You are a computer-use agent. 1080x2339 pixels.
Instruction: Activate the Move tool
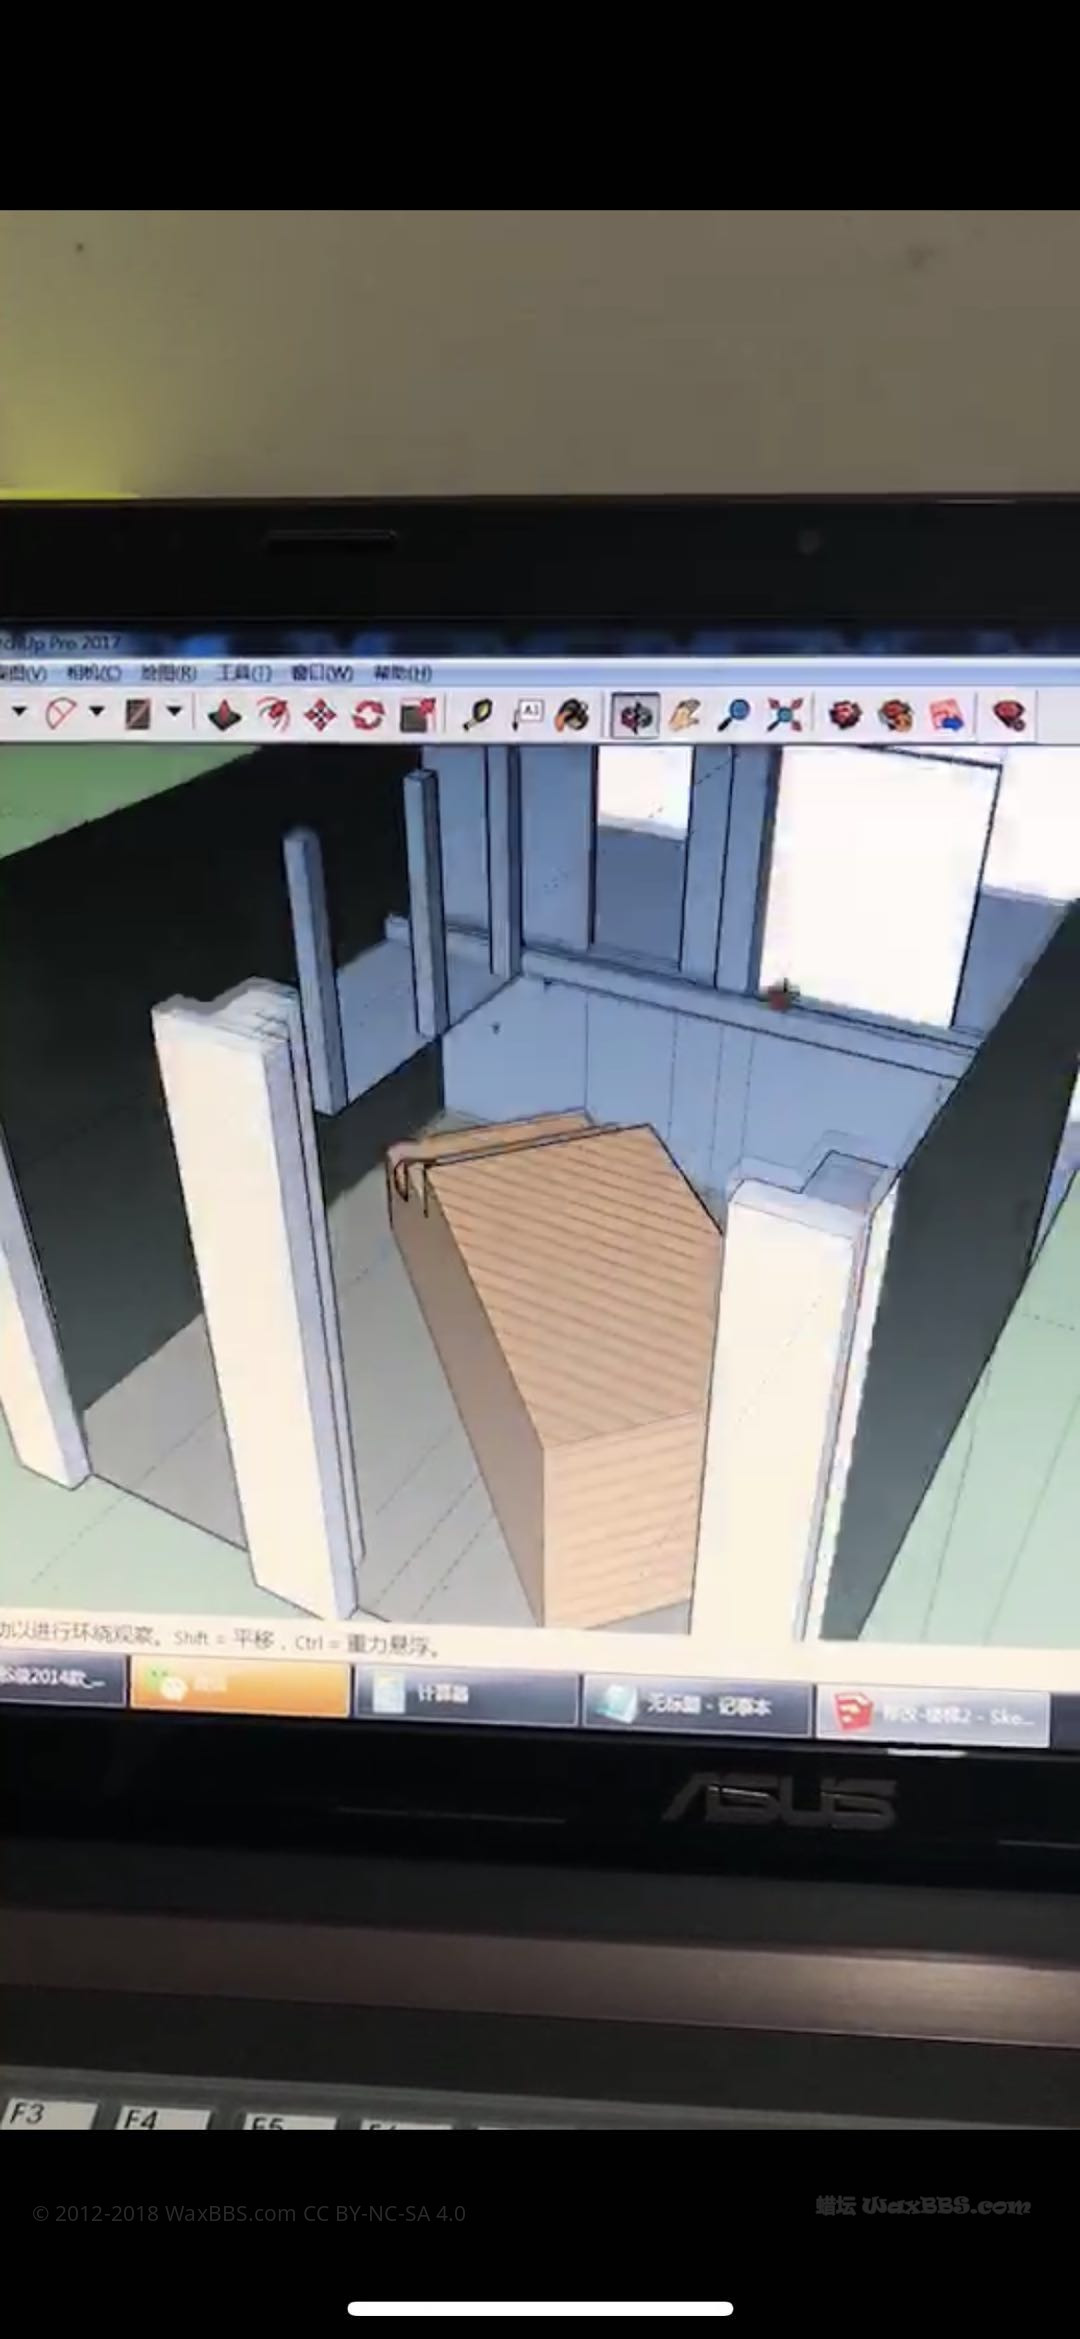pyautogui.click(x=320, y=715)
